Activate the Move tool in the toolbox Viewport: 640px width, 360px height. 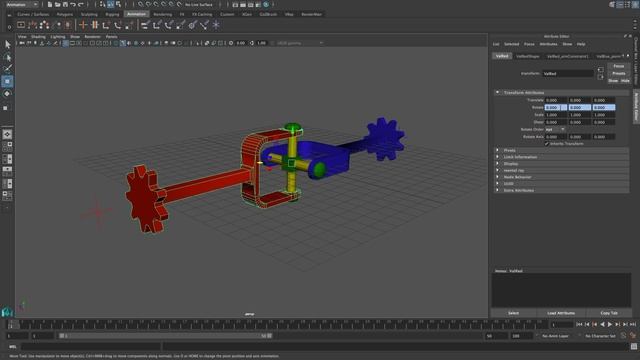point(7,81)
